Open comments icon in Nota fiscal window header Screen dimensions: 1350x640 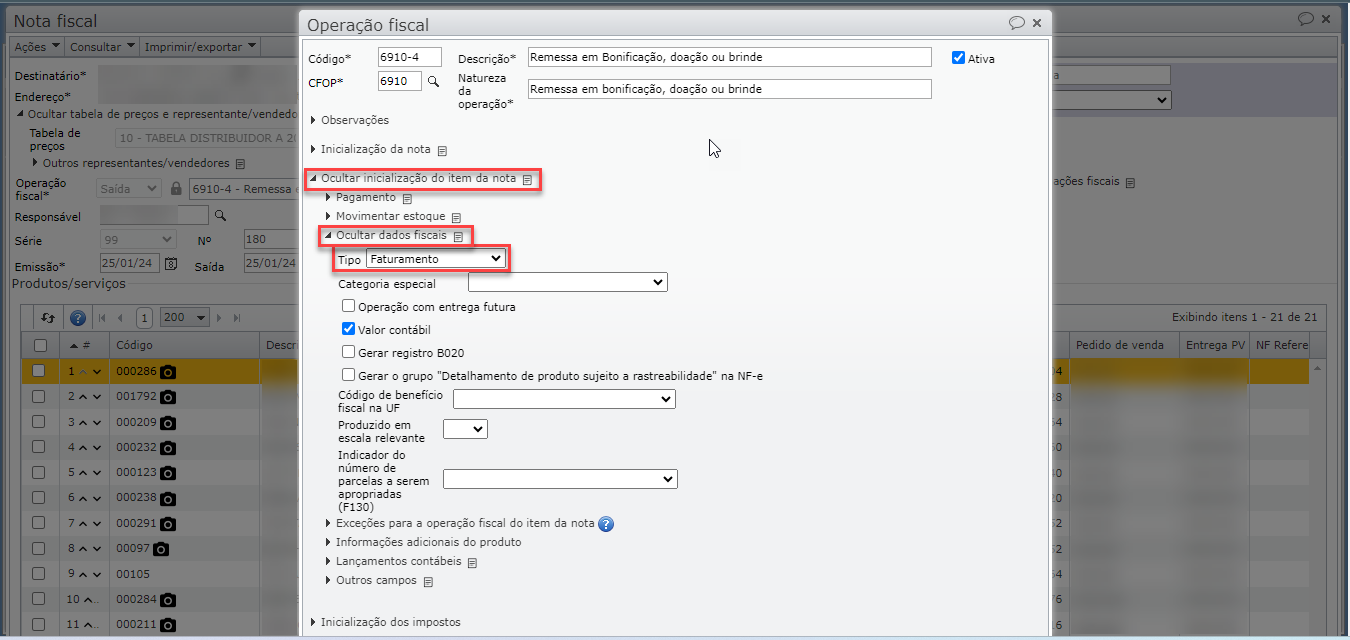point(1306,18)
